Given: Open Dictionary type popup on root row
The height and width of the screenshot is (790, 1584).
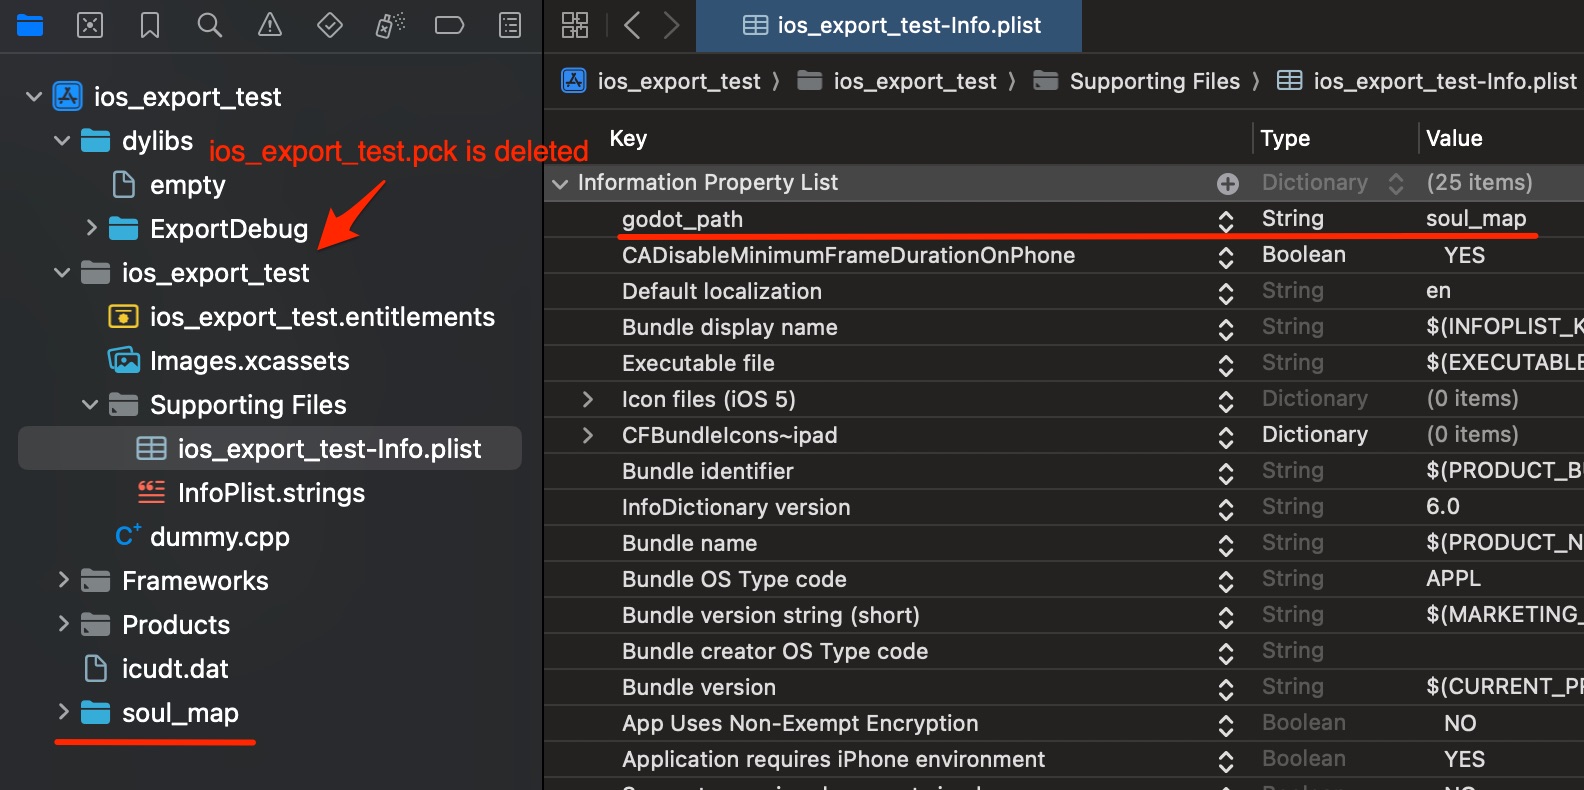Looking at the screenshot, I should point(1396,183).
